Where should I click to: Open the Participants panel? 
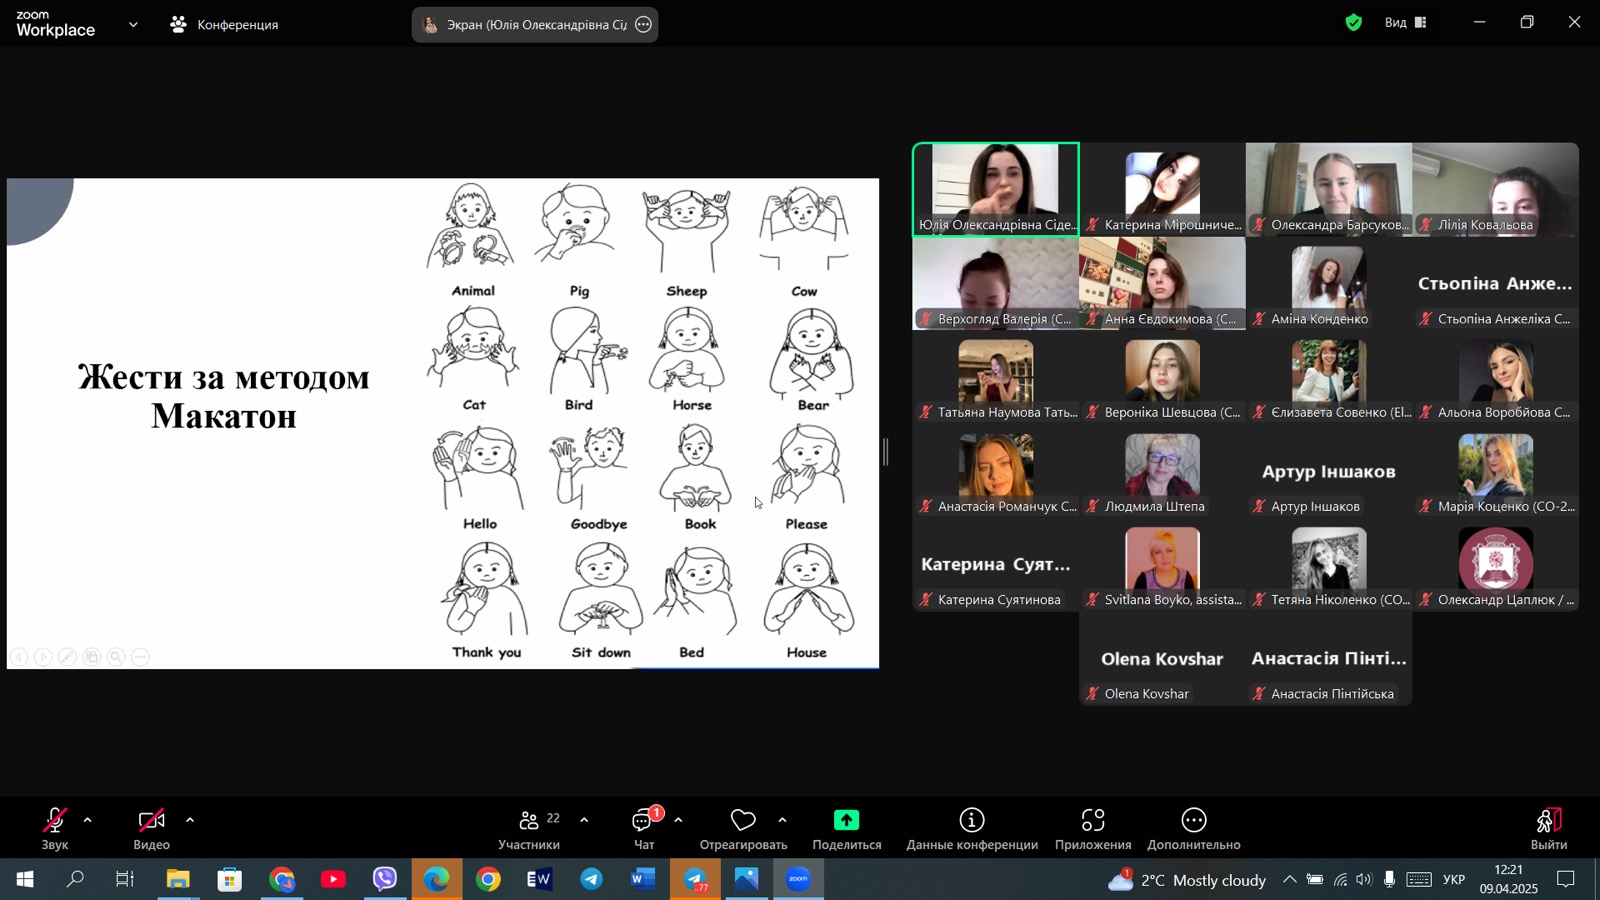pyautogui.click(x=529, y=829)
